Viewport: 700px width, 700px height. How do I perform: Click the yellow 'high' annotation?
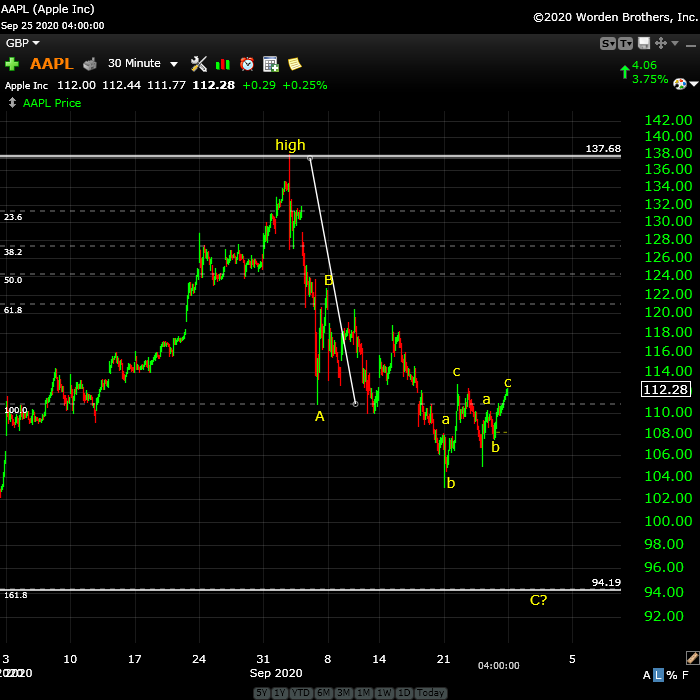click(290, 145)
